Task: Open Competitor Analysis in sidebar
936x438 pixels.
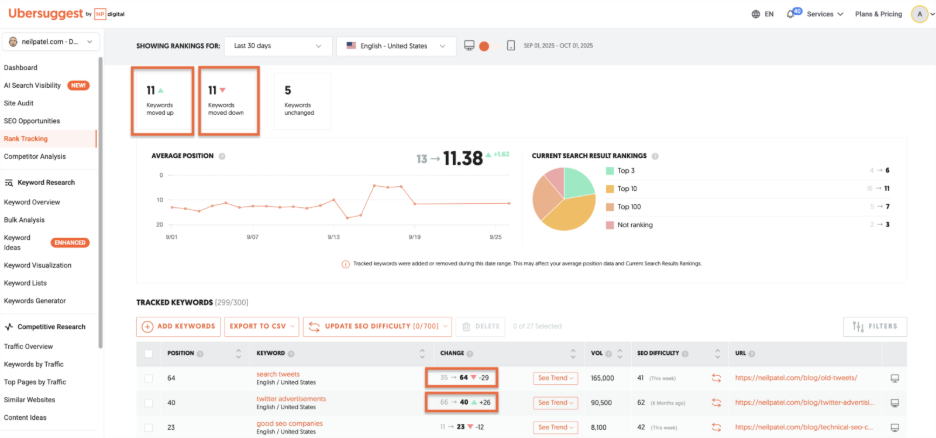Action: point(35,156)
